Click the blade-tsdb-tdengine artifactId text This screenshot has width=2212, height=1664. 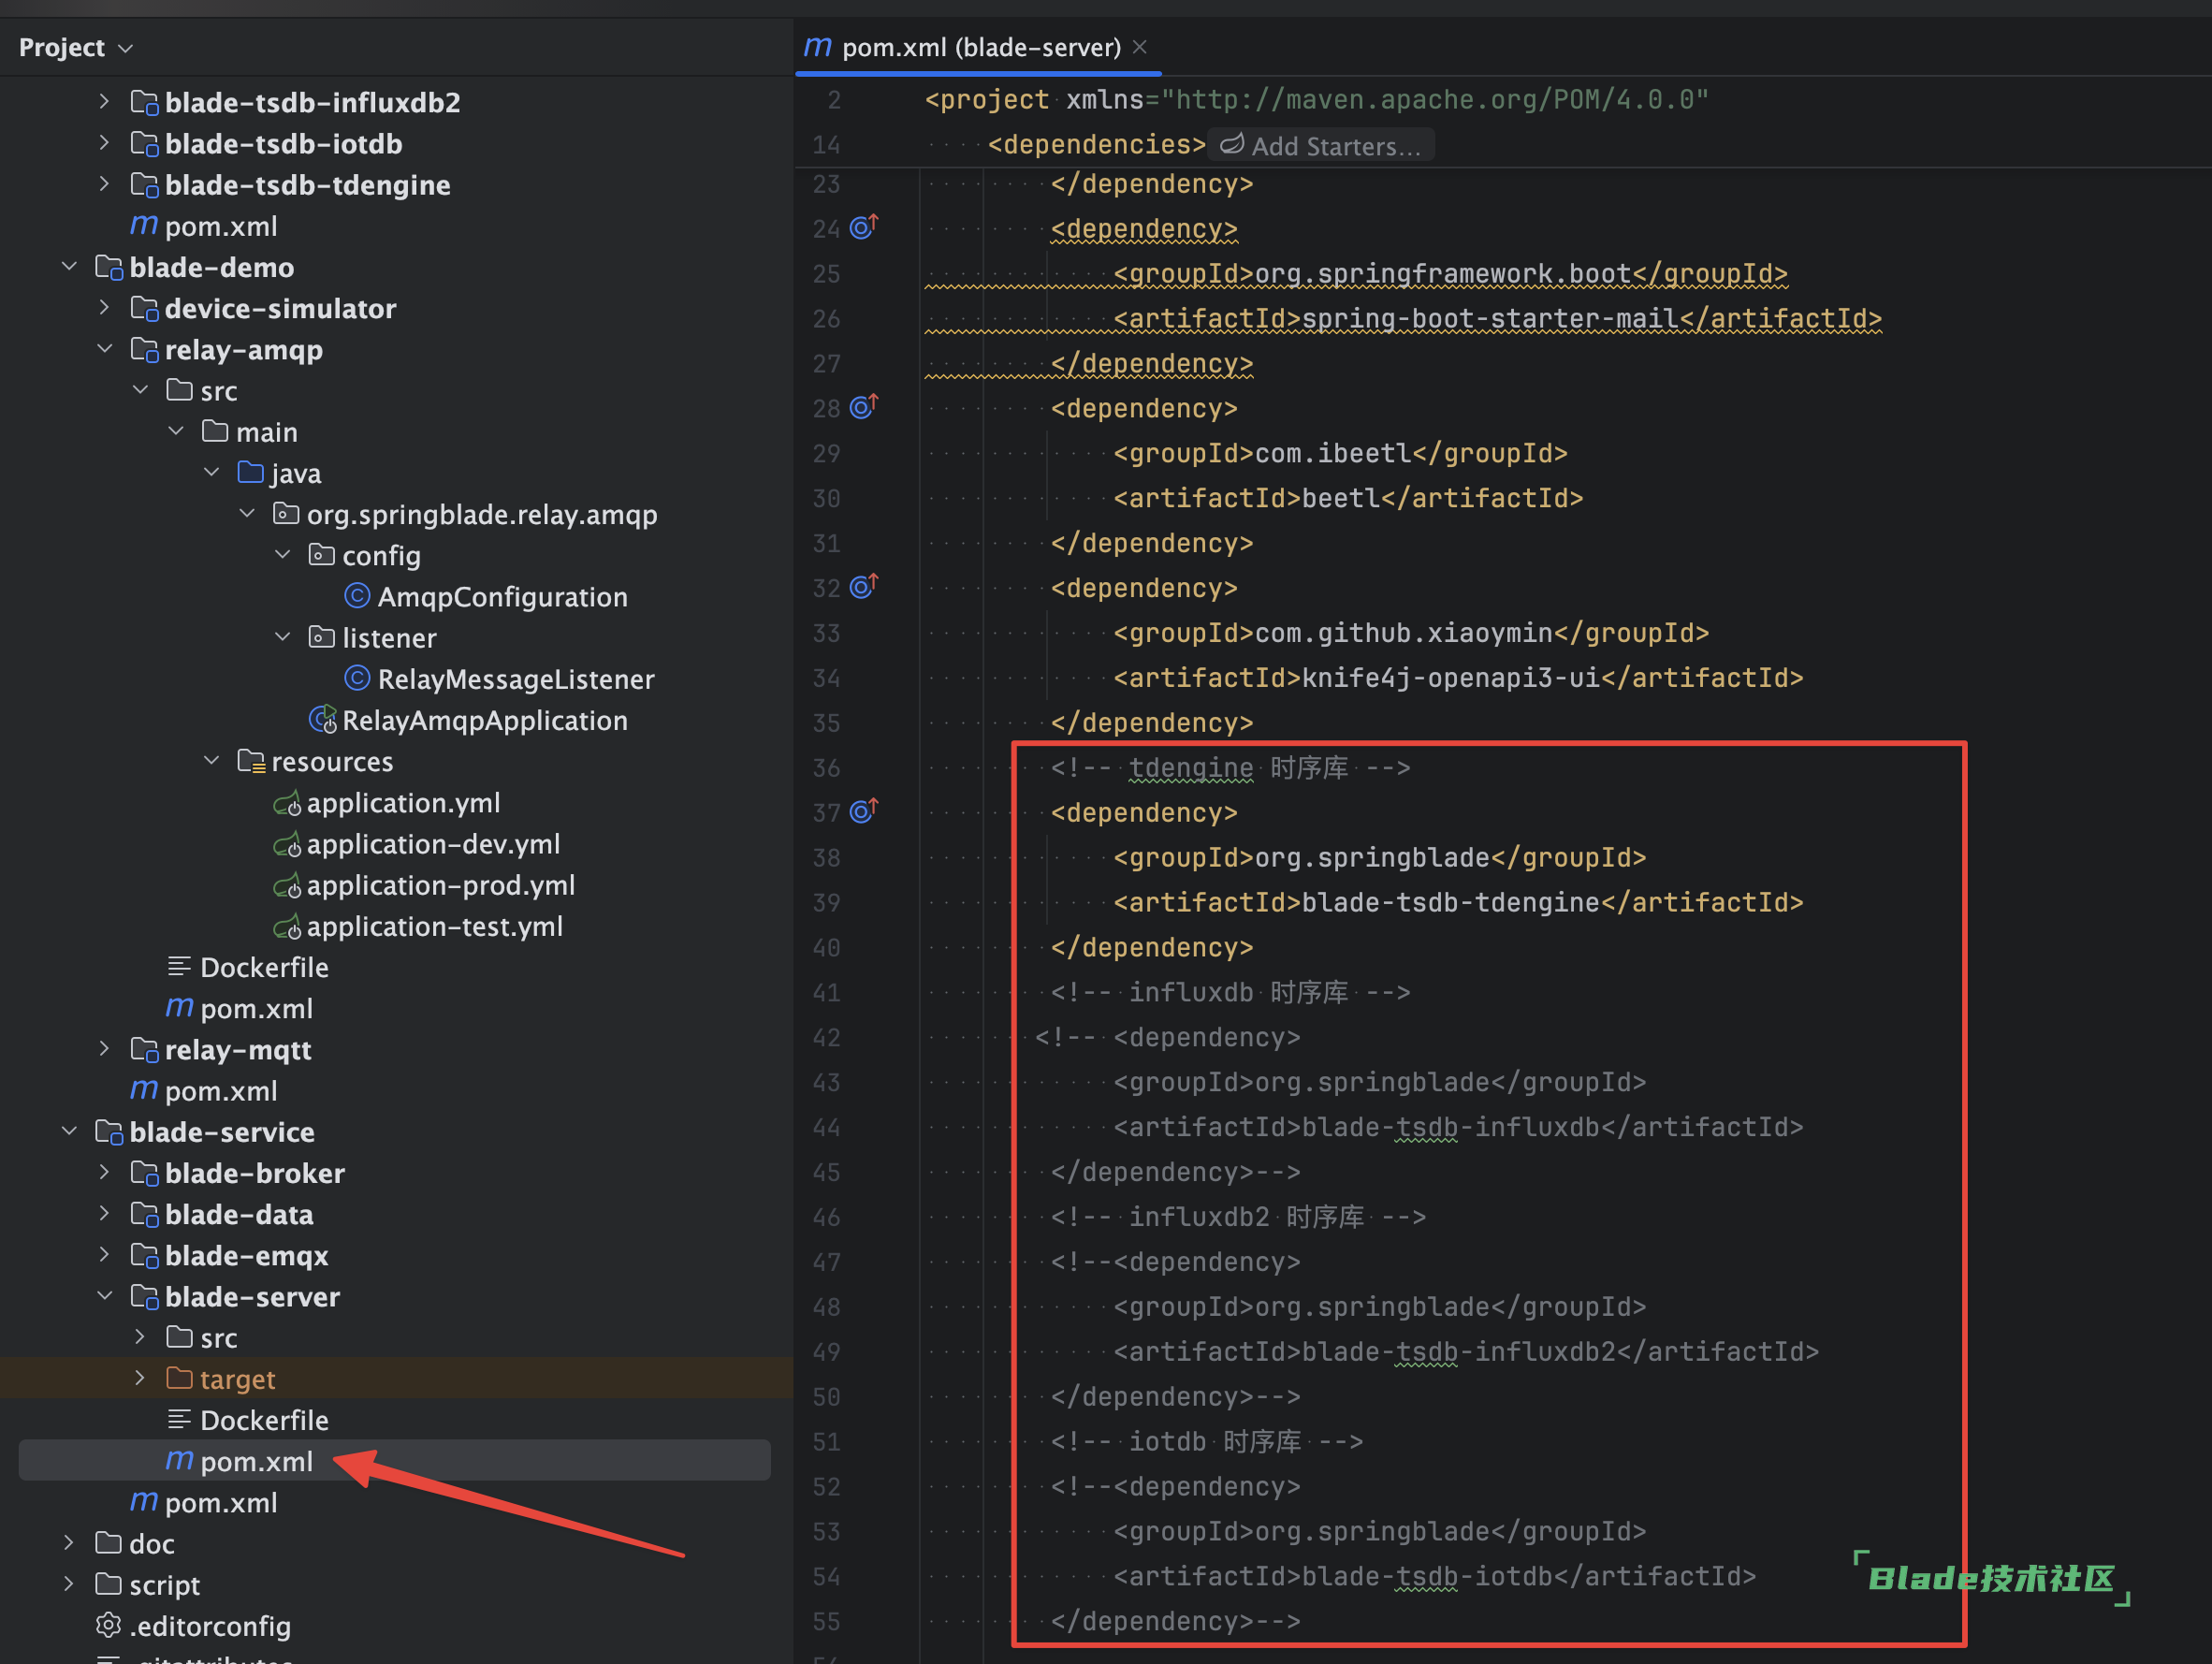point(1450,902)
